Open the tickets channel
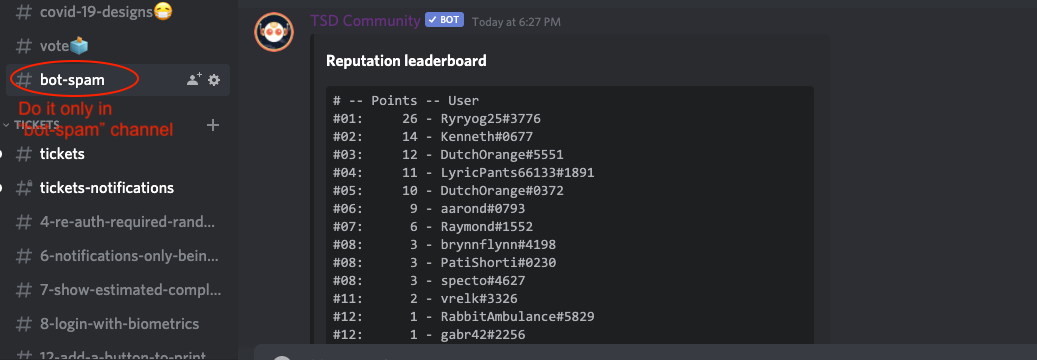Image resolution: width=1037 pixels, height=360 pixels. tap(118, 154)
